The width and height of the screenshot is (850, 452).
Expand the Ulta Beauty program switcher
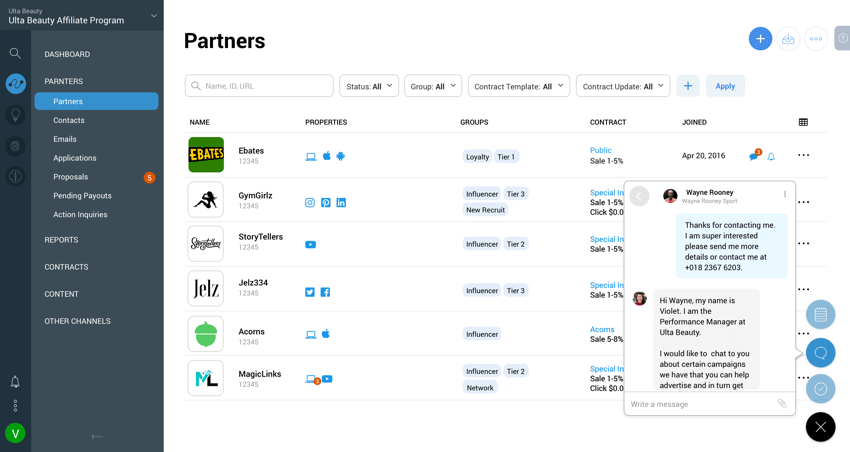pyautogui.click(x=154, y=16)
